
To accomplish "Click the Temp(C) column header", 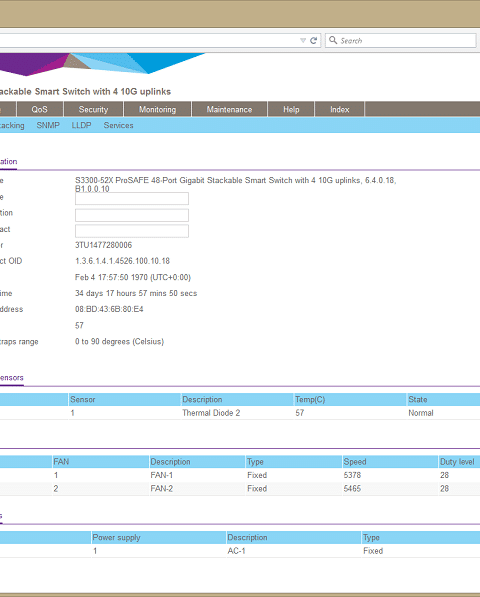I will pos(350,399).
